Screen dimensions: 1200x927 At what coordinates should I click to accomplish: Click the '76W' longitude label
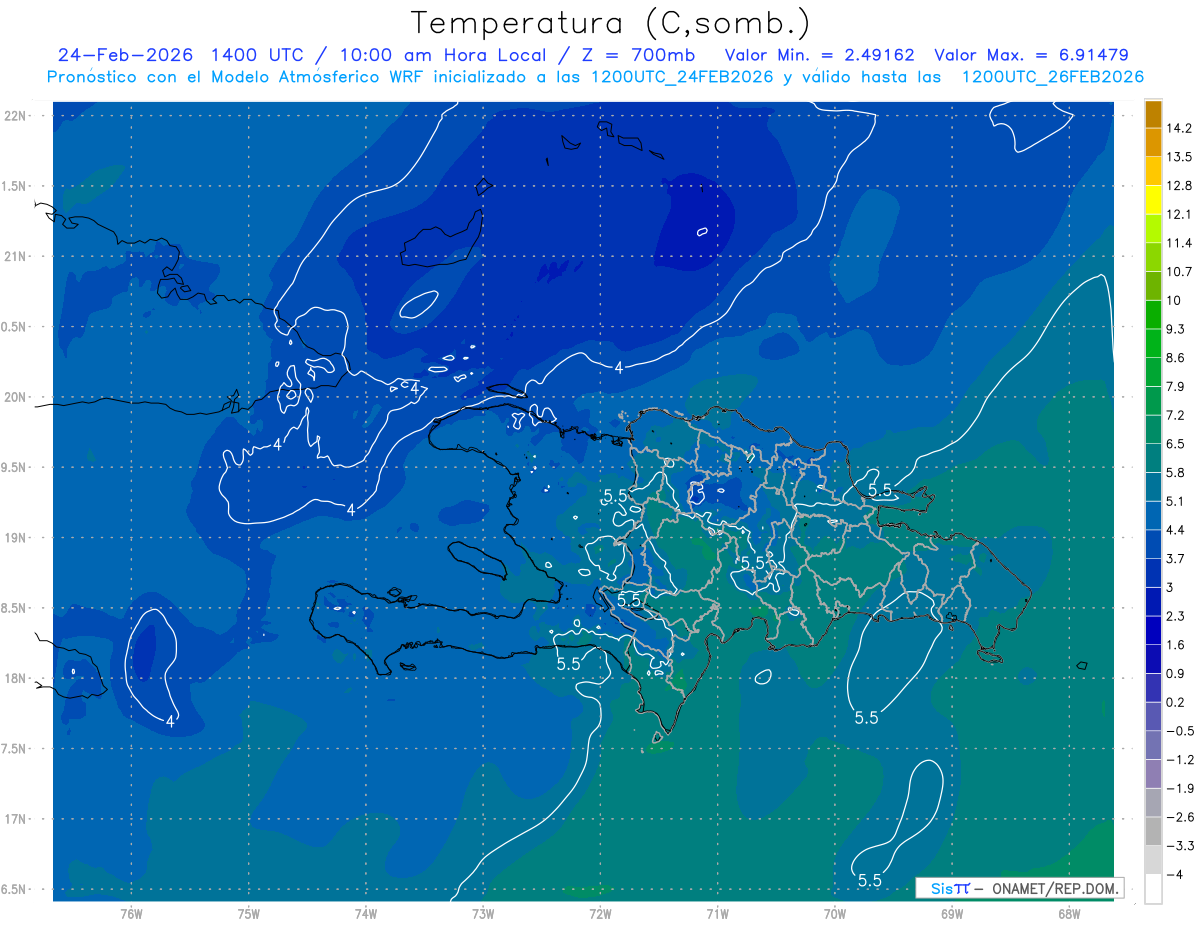click(x=131, y=914)
